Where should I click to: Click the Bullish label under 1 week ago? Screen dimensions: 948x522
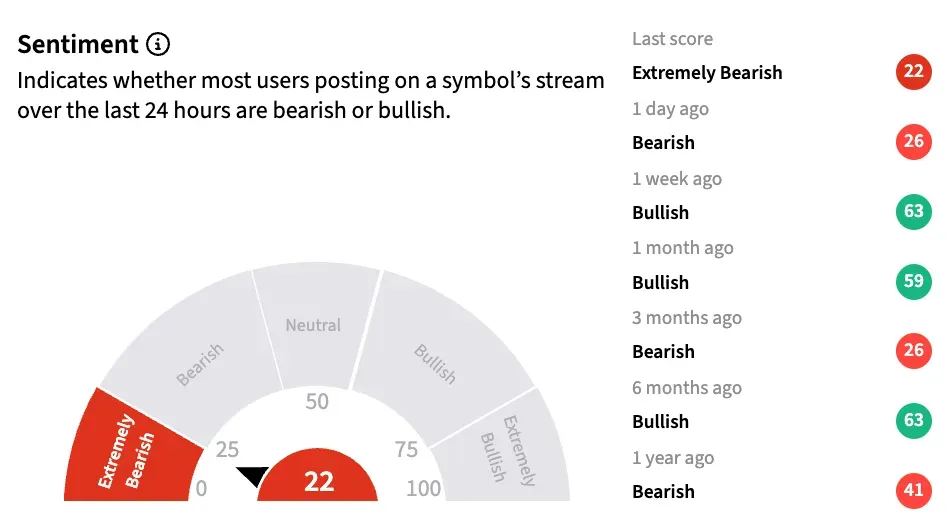[x=660, y=212]
